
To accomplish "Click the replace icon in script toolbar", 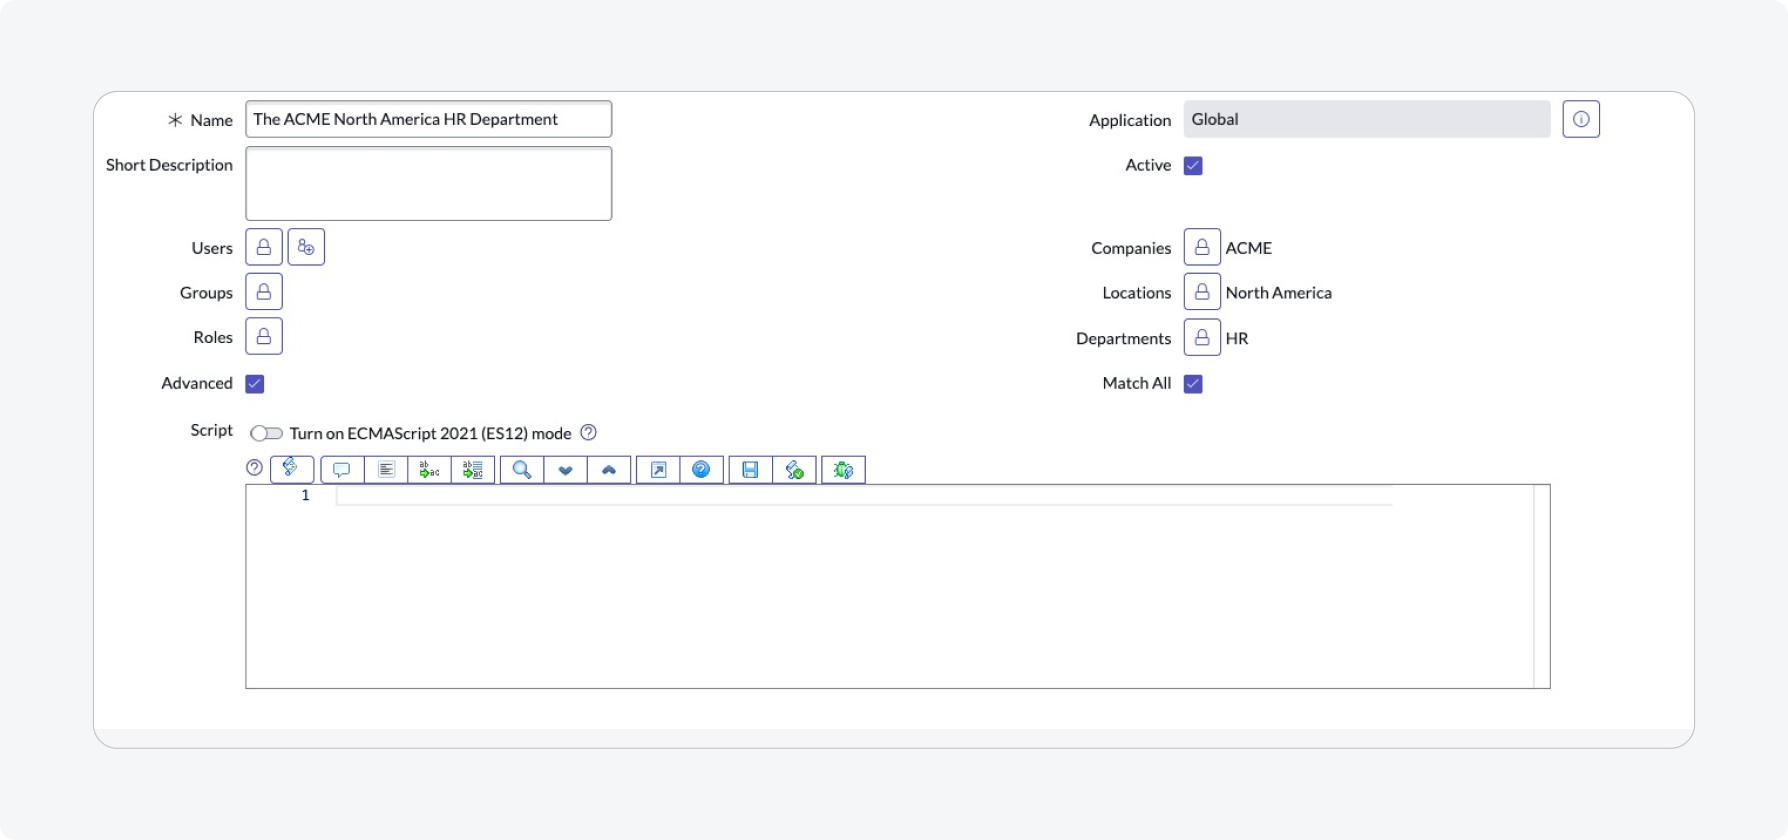I will click(x=430, y=469).
